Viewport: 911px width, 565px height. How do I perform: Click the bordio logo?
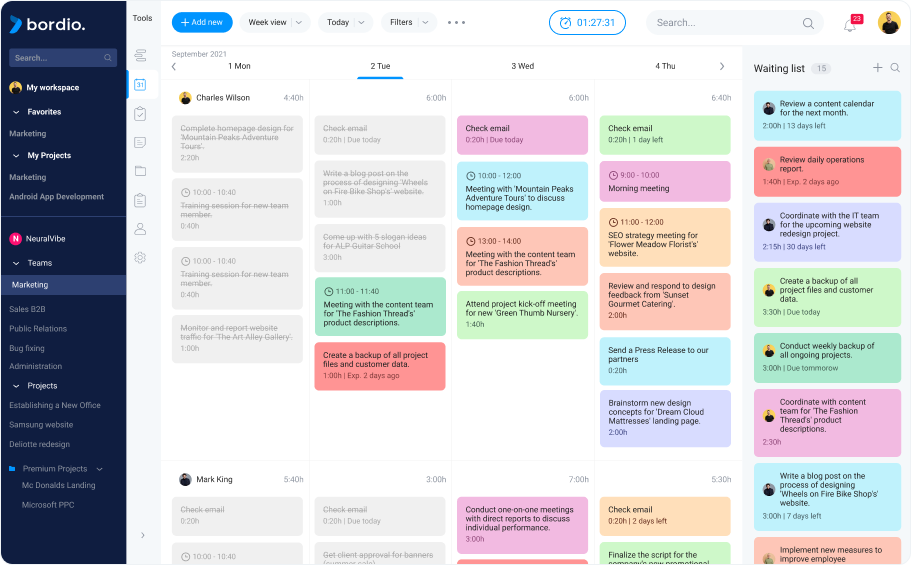[x=48, y=24]
